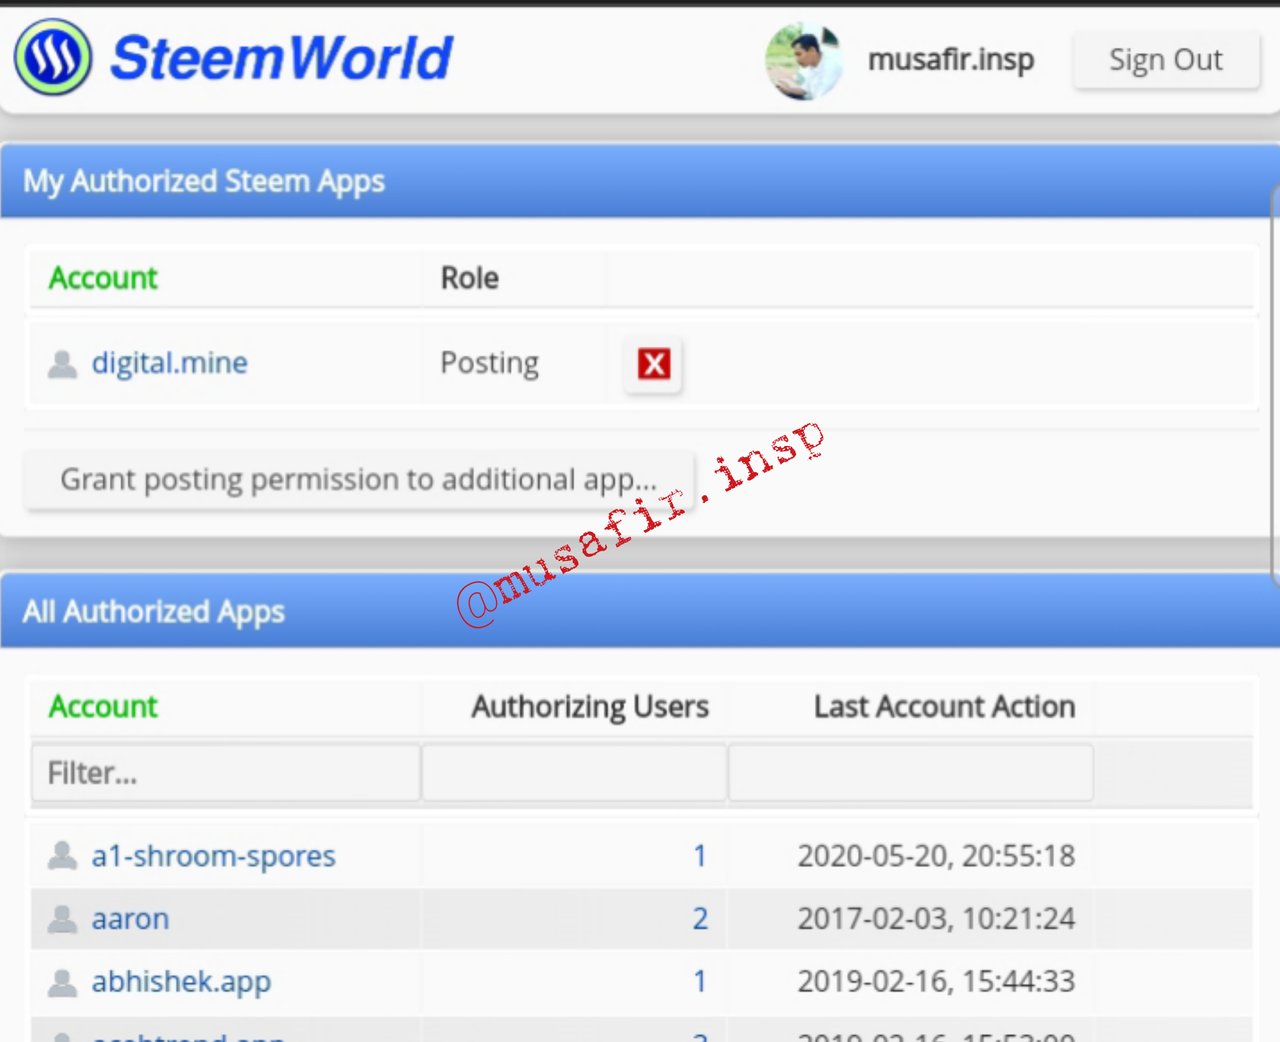This screenshot has width=1280, height=1042.
Task: Sort by Authorizing Users column header
Action: 590,707
